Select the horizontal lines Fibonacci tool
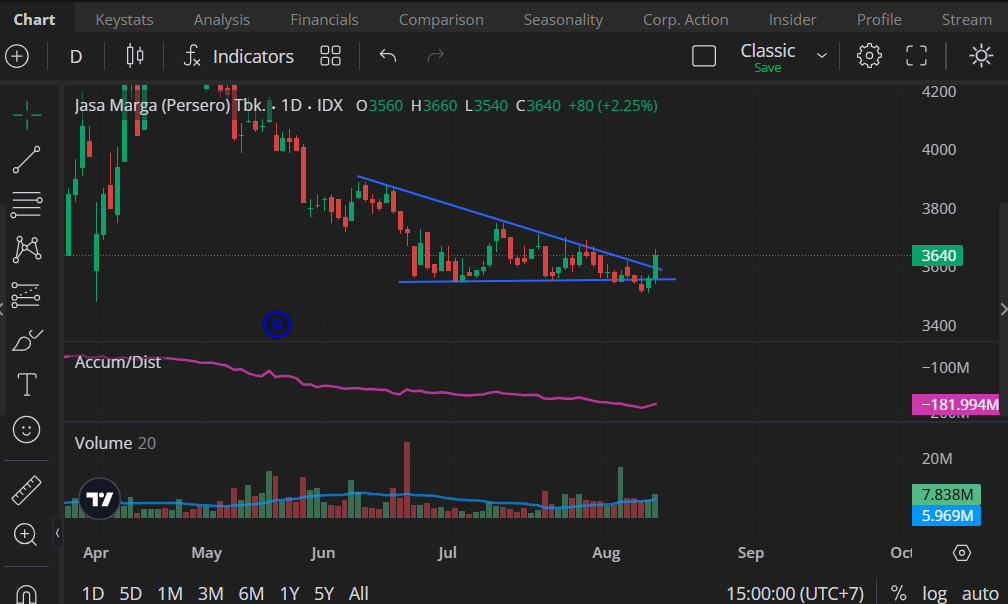Image resolution: width=1008 pixels, height=604 pixels. (x=27, y=204)
